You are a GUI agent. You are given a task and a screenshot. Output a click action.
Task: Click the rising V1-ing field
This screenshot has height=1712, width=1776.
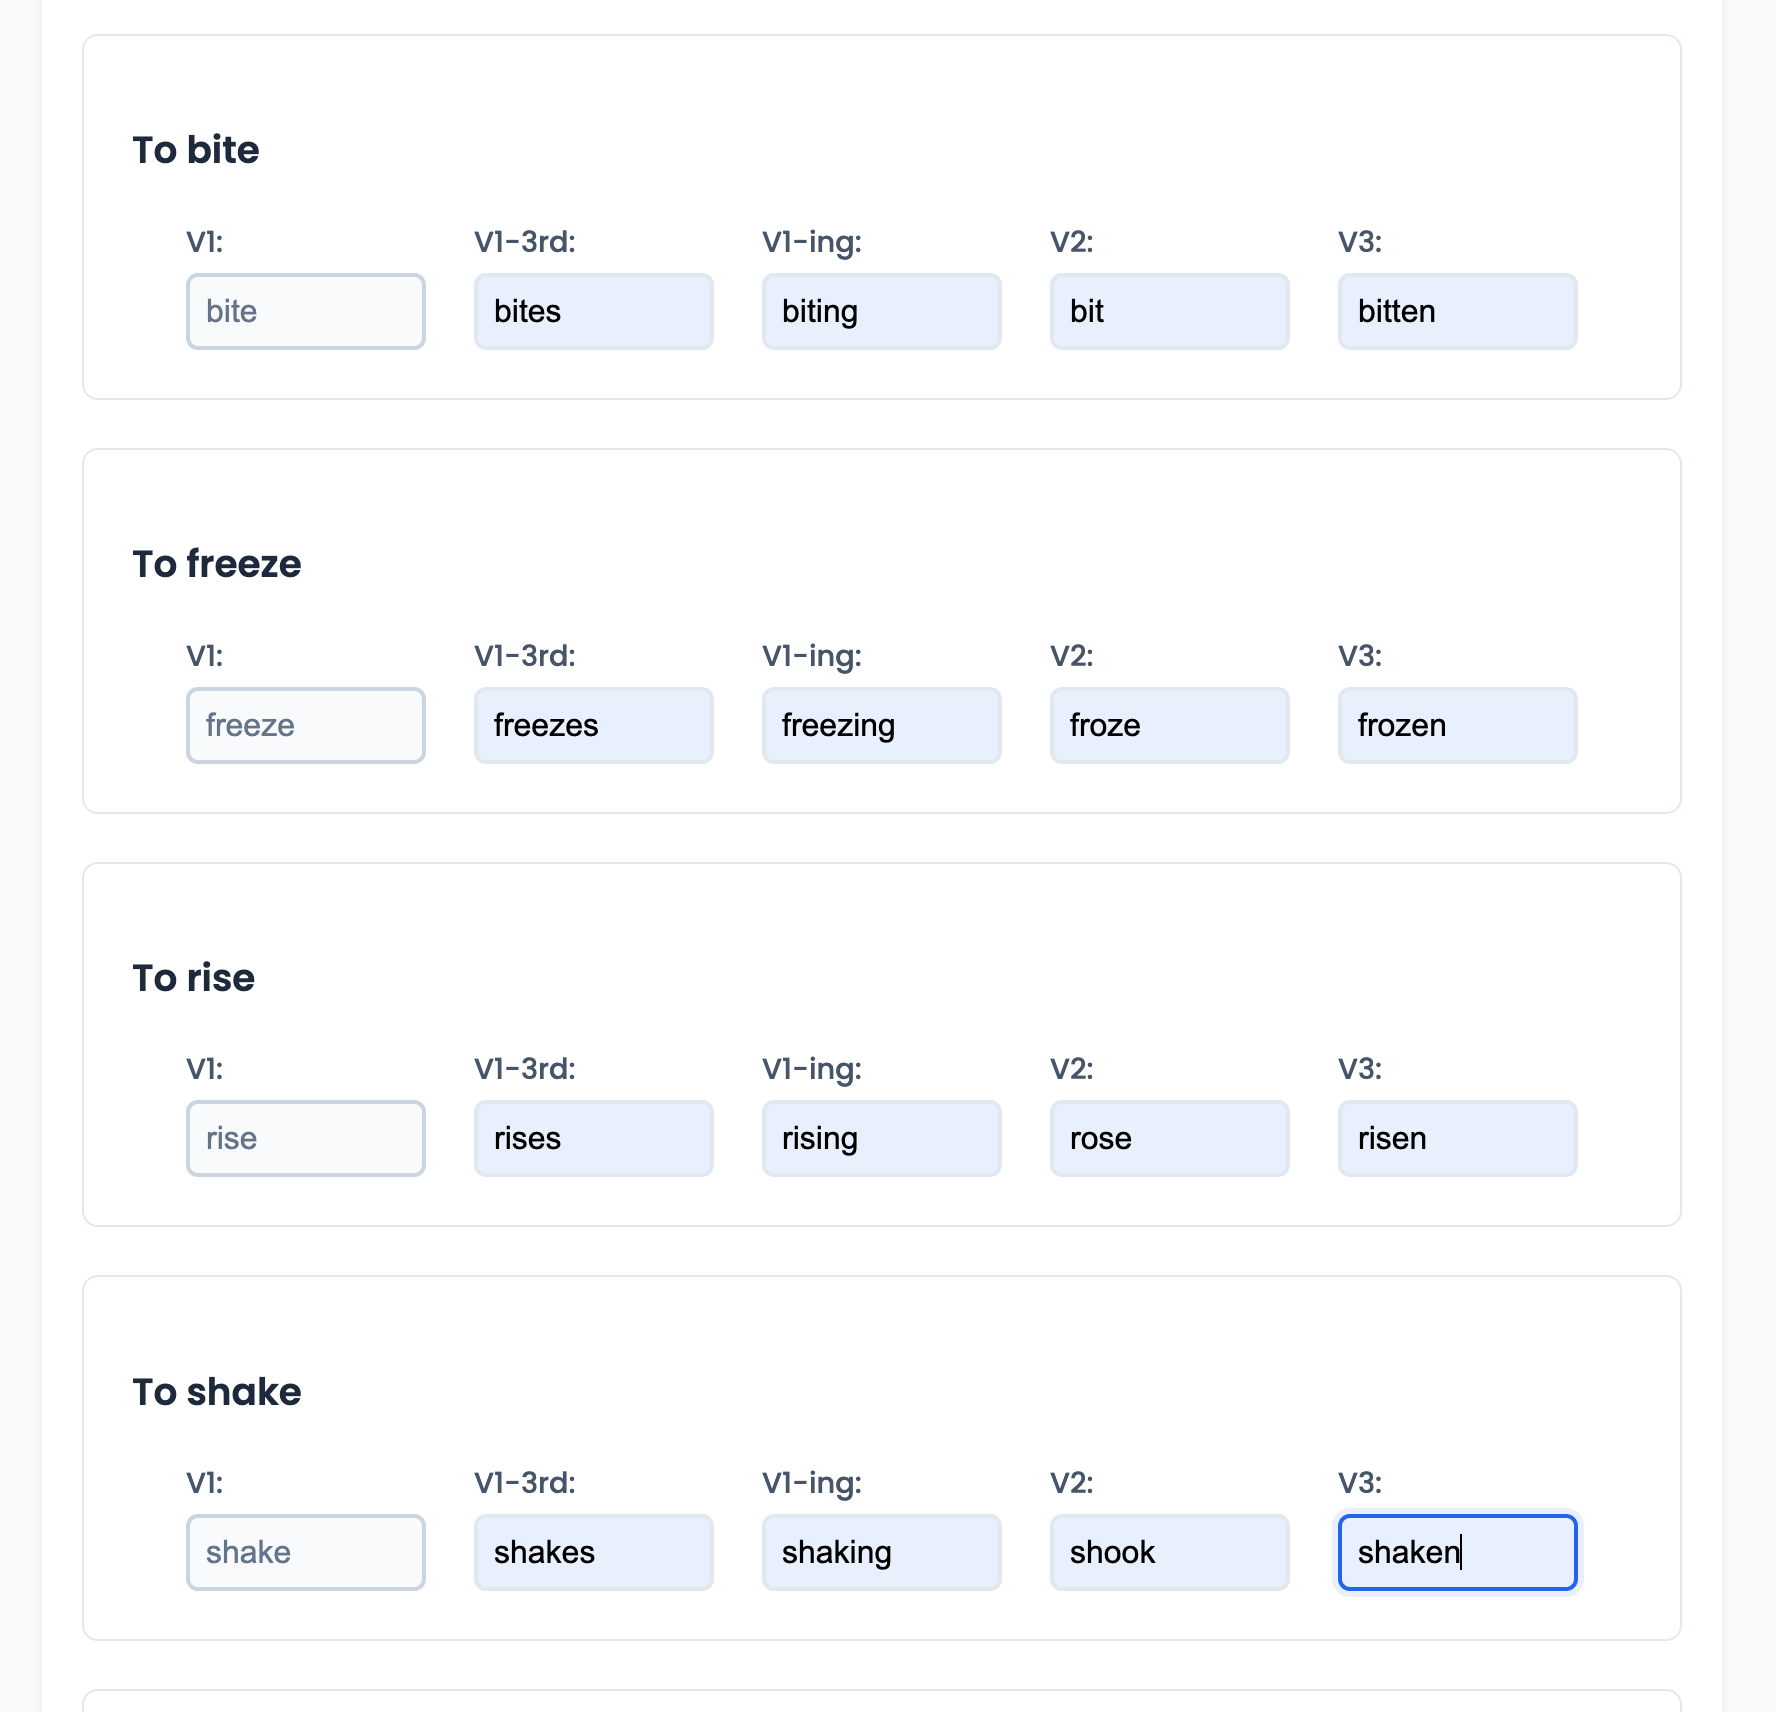click(x=881, y=1138)
